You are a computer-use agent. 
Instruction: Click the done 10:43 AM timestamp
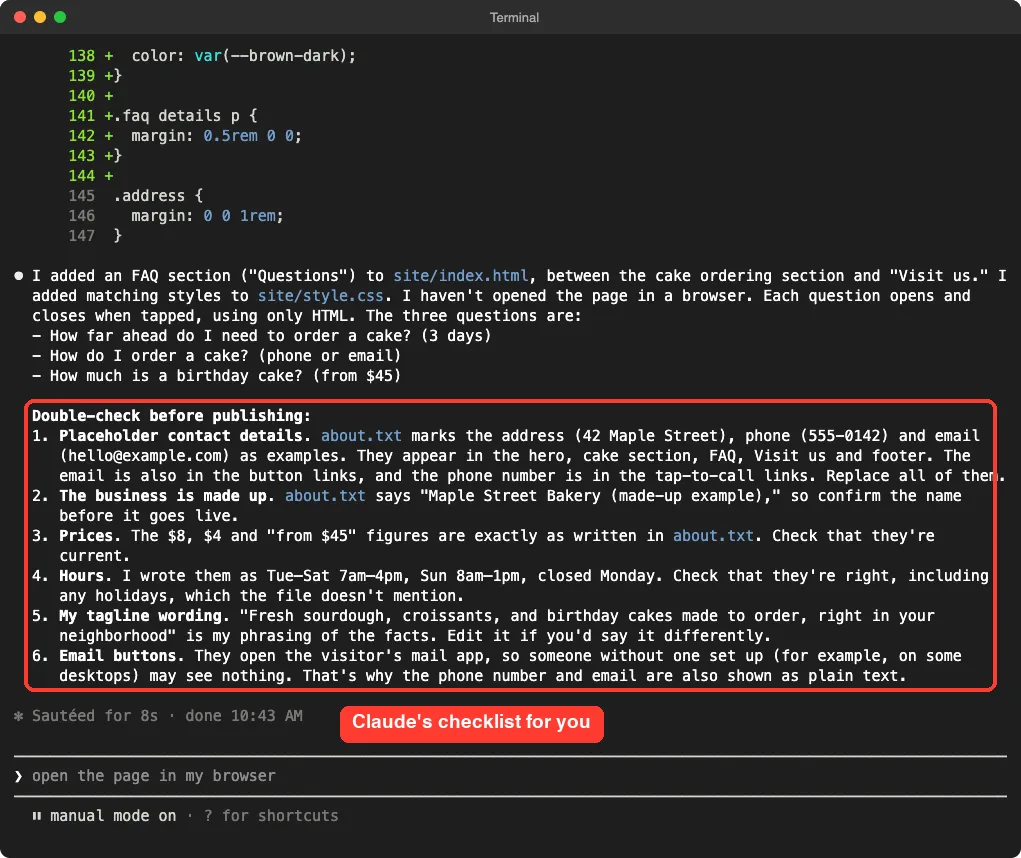[244, 716]
